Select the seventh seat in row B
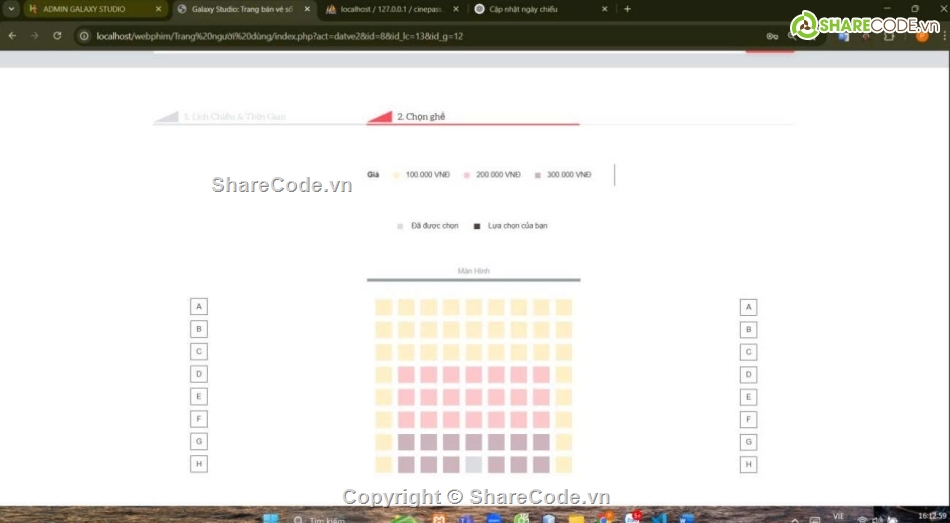 tap(519, 330)
